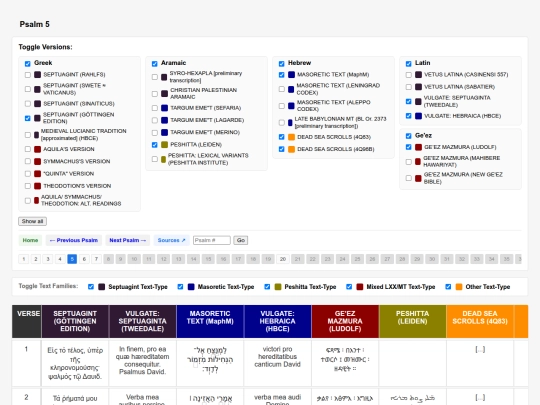Click red swatch beside Ge'ez Mazmura (Ludolf)

[x=418, y=147]
